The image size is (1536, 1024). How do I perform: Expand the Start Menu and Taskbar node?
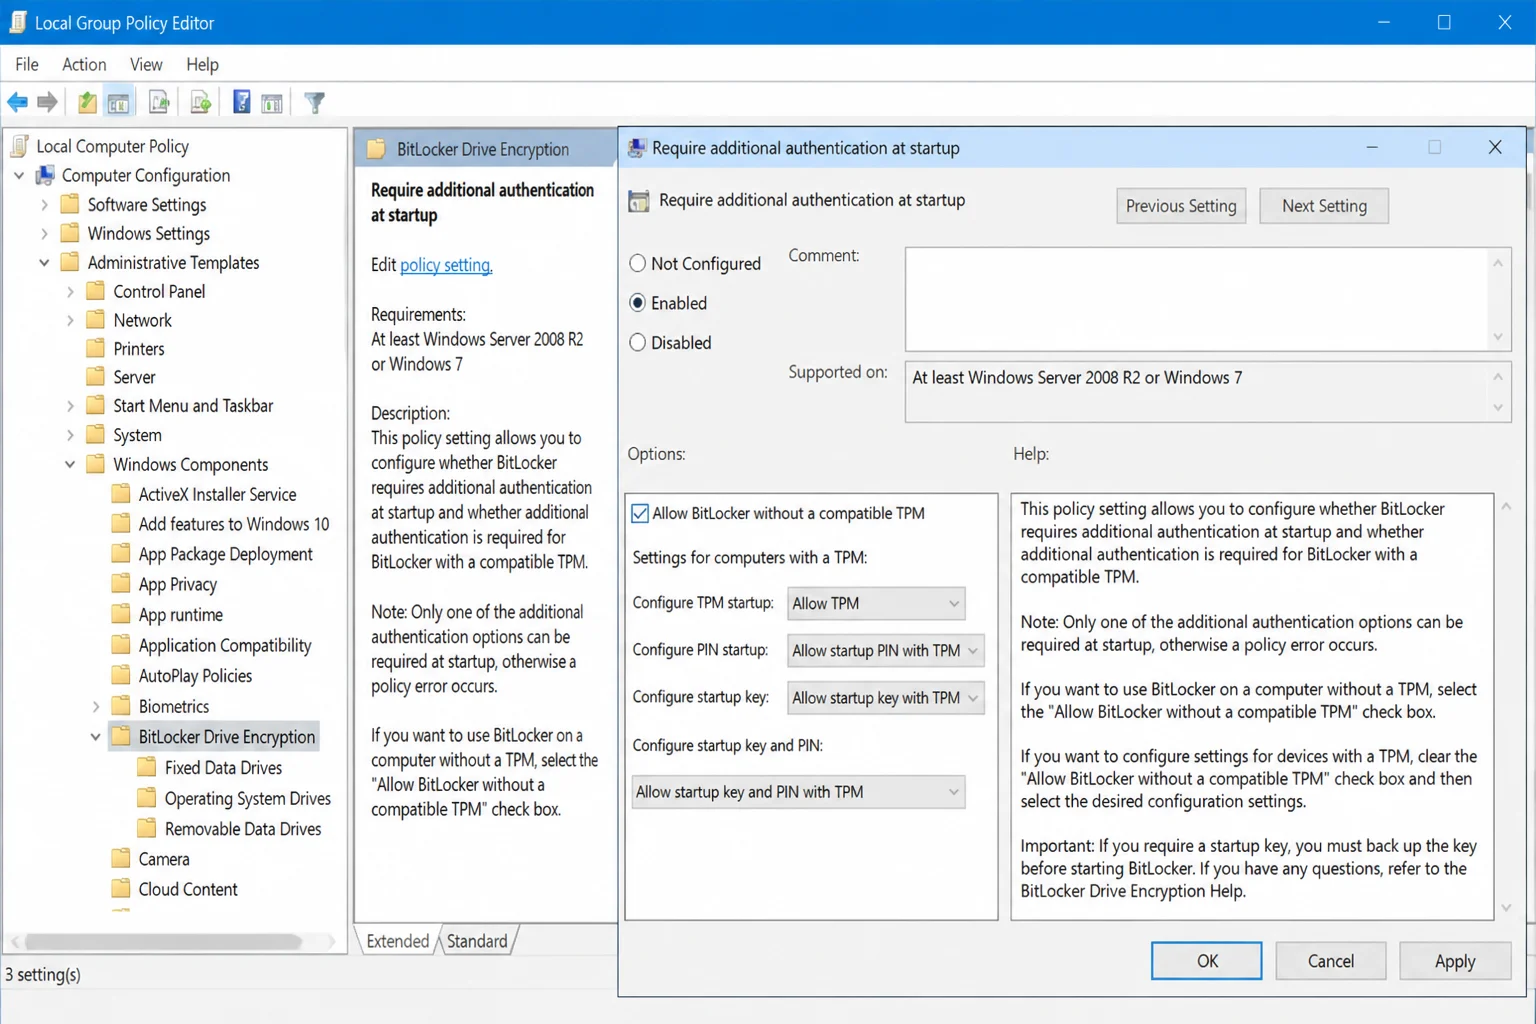(x=70, y=406)
